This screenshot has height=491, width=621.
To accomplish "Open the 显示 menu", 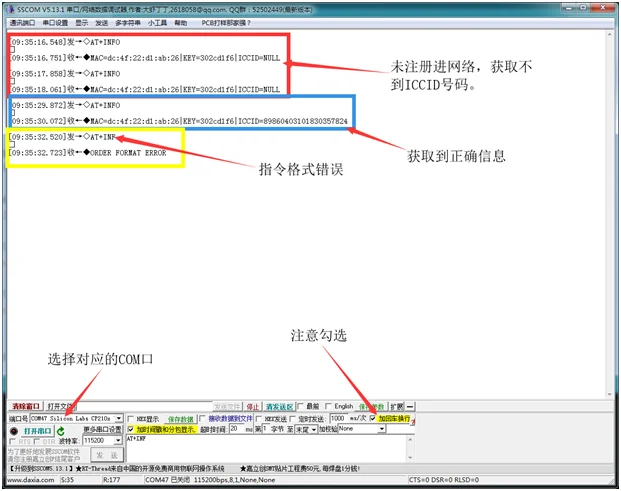I will [82, 23].
